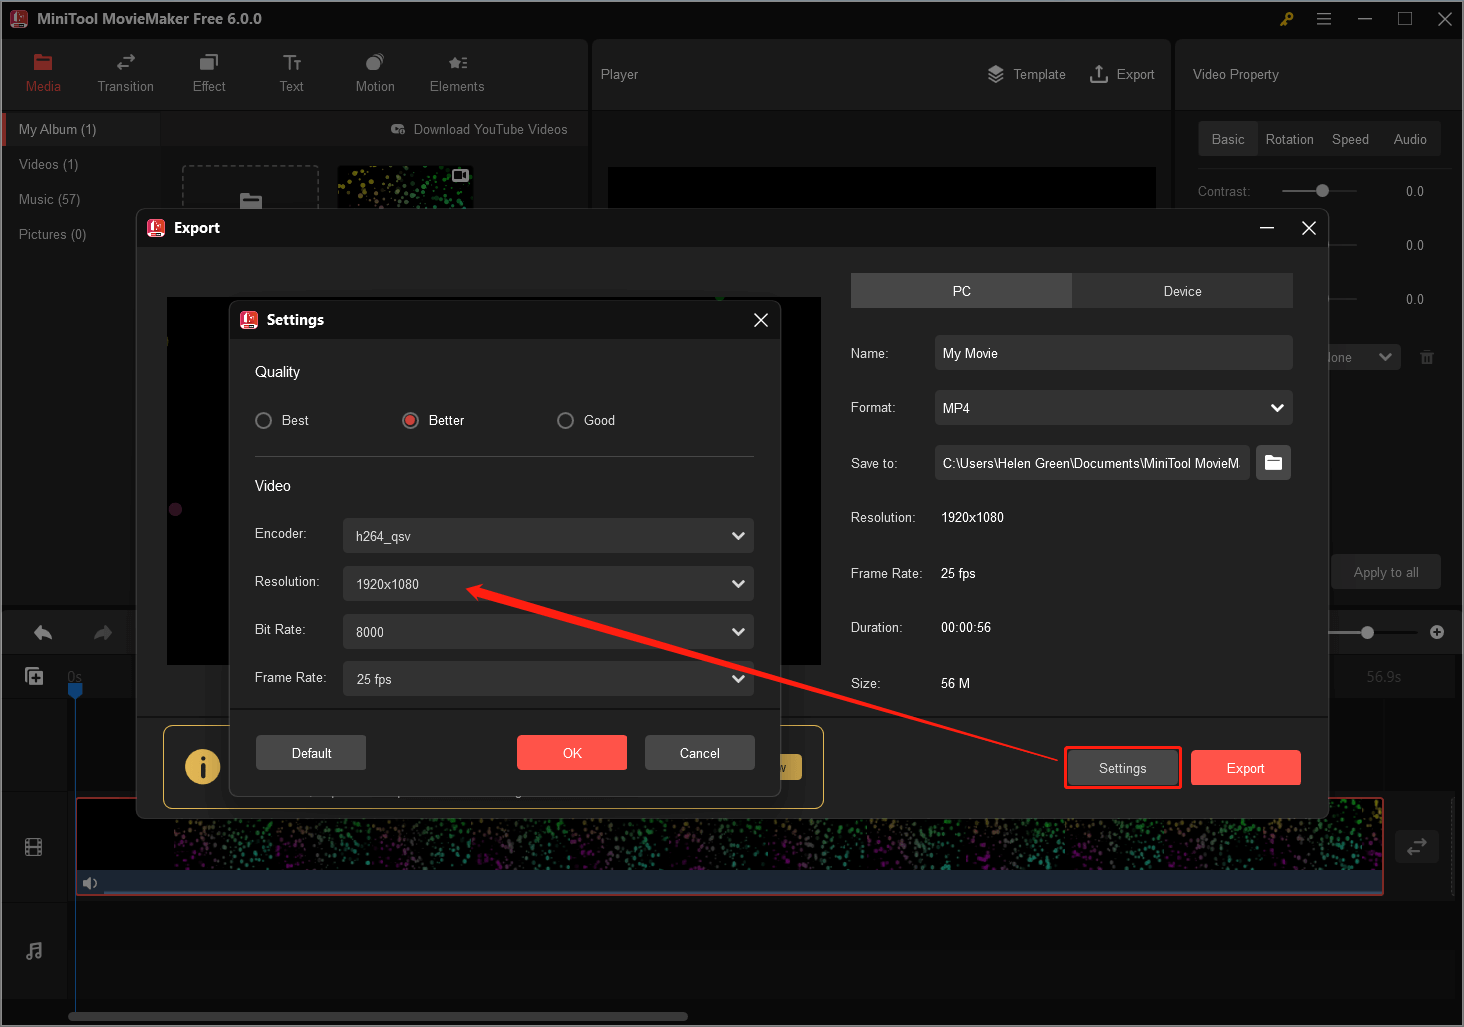Open the Rotation tab in Video Property
This screenshot has width=1464, height=1027.
click(x=1289, y=139)
